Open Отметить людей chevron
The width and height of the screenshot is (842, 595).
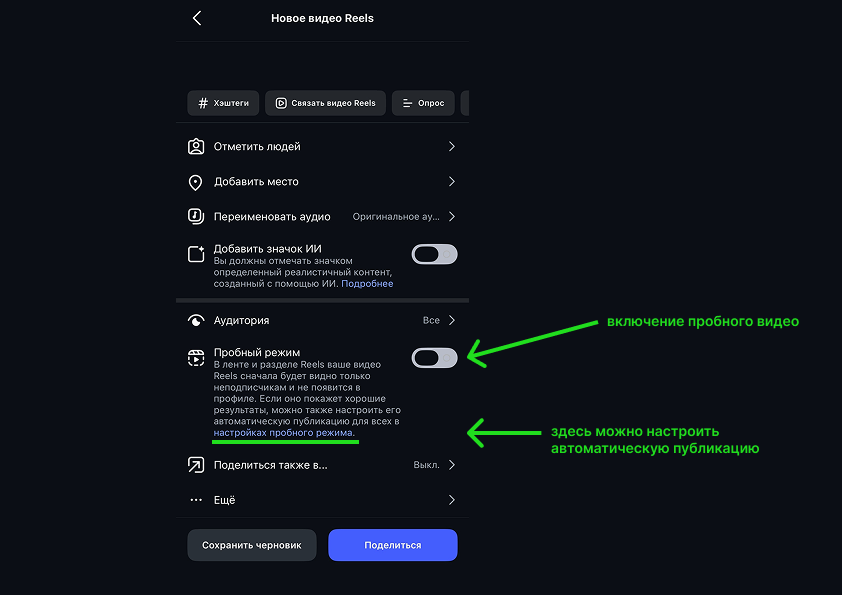(452, 147)
